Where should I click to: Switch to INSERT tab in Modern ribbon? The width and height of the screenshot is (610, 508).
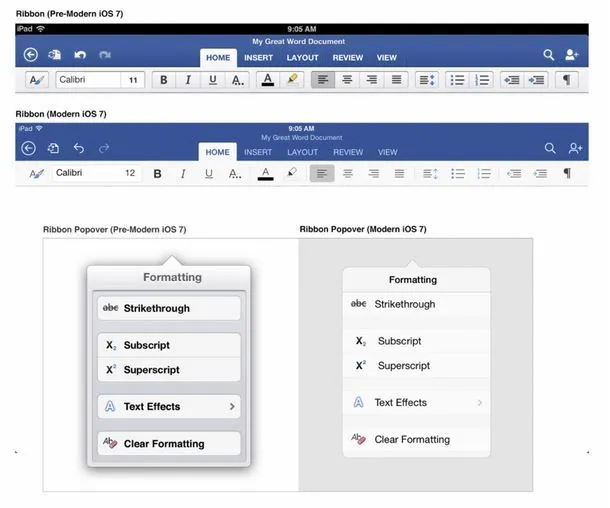pos(258,152)
